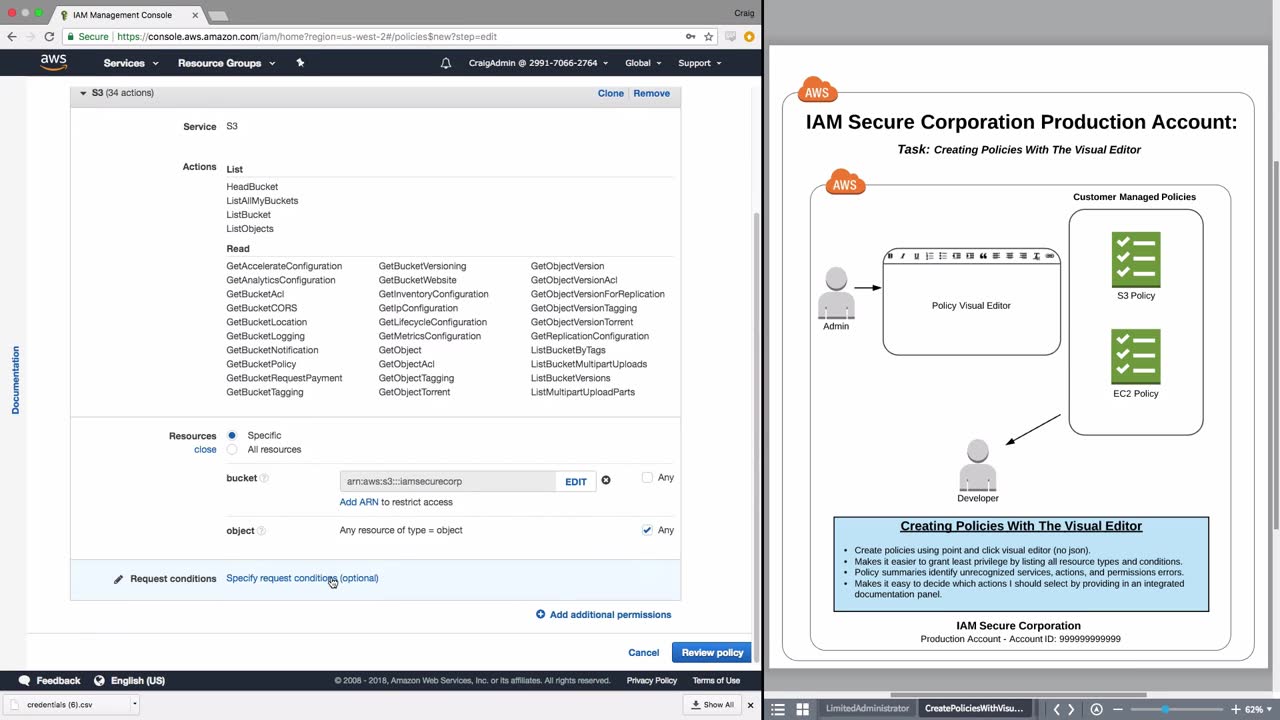
Task: Open the Terms of Use link
Action: [716, 681]
